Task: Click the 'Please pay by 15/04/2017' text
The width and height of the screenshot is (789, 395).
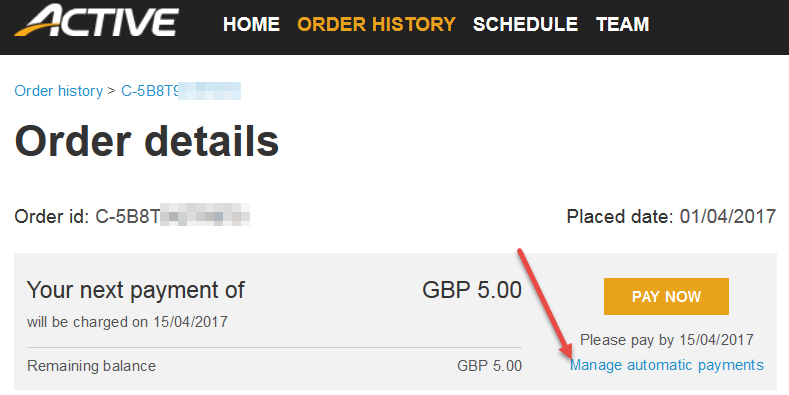Action: point(667,340)
